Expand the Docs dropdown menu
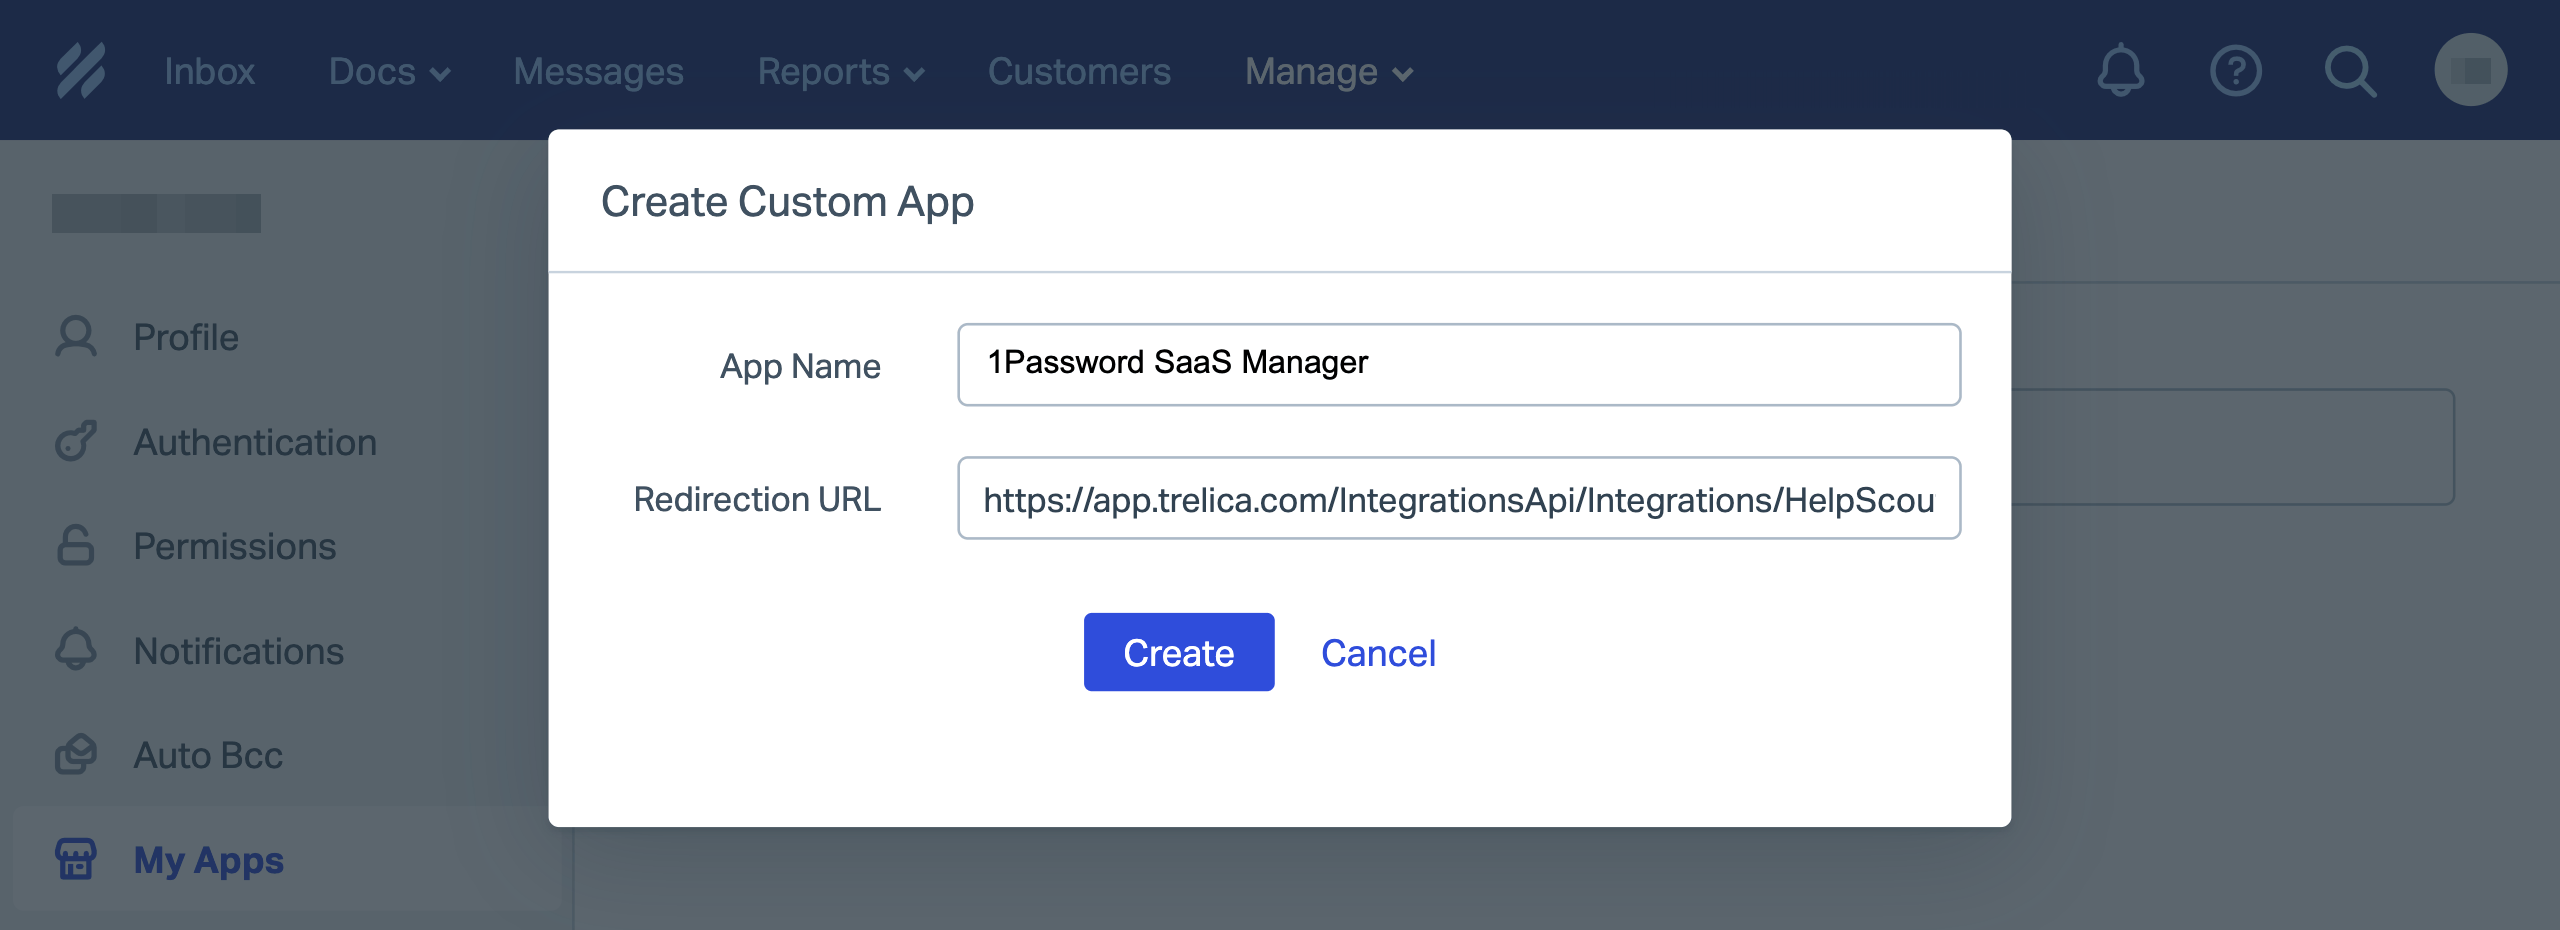Viewport: 2560px width, 930px height. click(389, 71)
